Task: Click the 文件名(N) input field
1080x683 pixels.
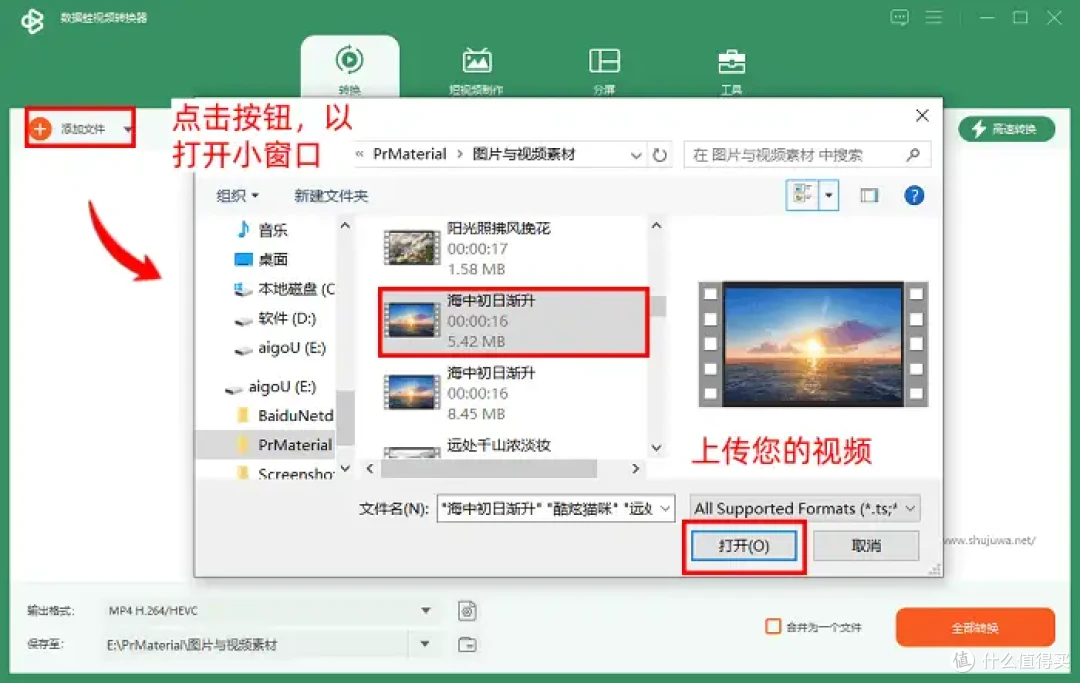Action: [x=555, y=509]
